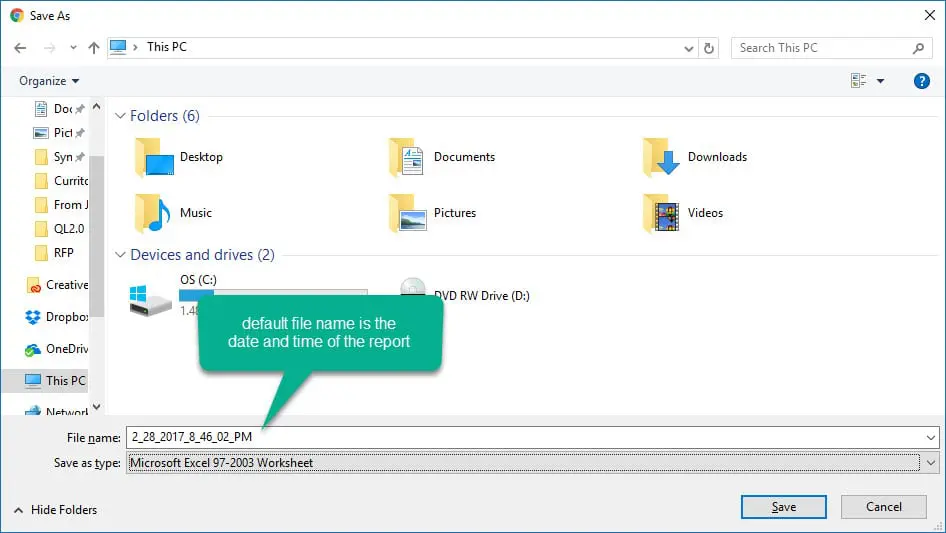Image resolution: width=946 pixels, height=533 pixels.
Task: Open the Documents folder icon
Action: [x=407, y=157]
